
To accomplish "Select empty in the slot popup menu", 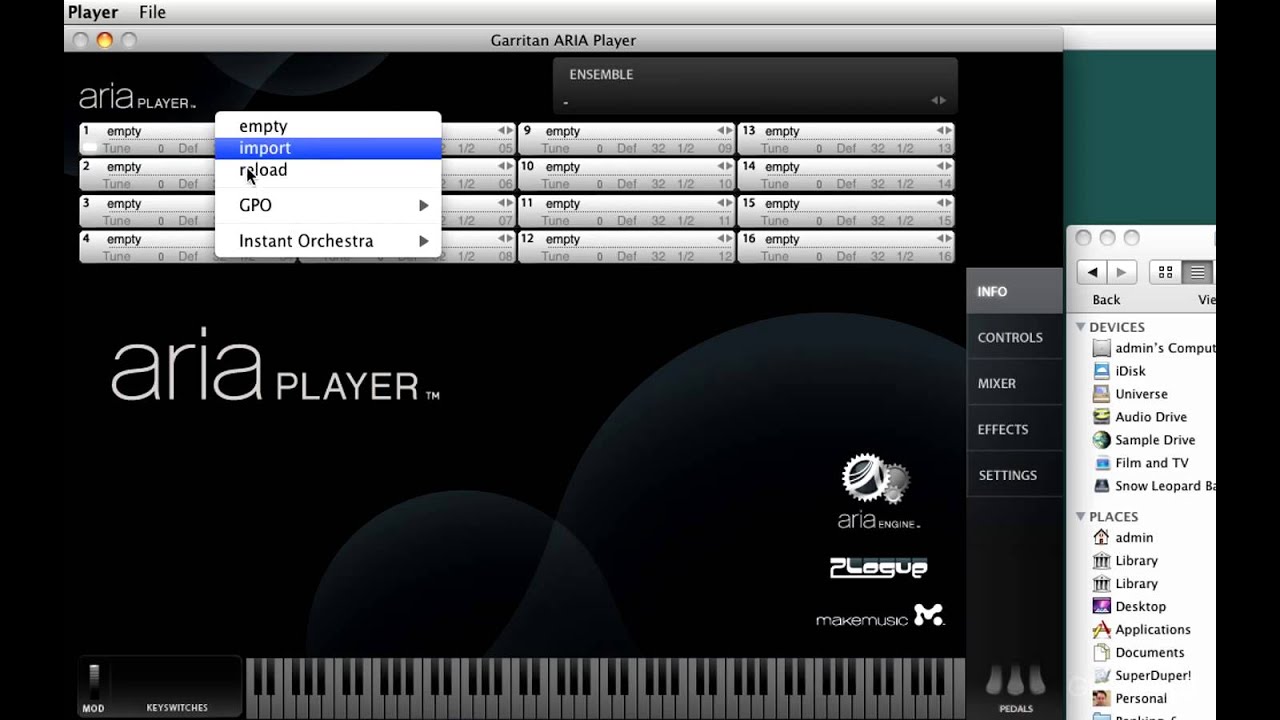I will click(x=328, y=126).
